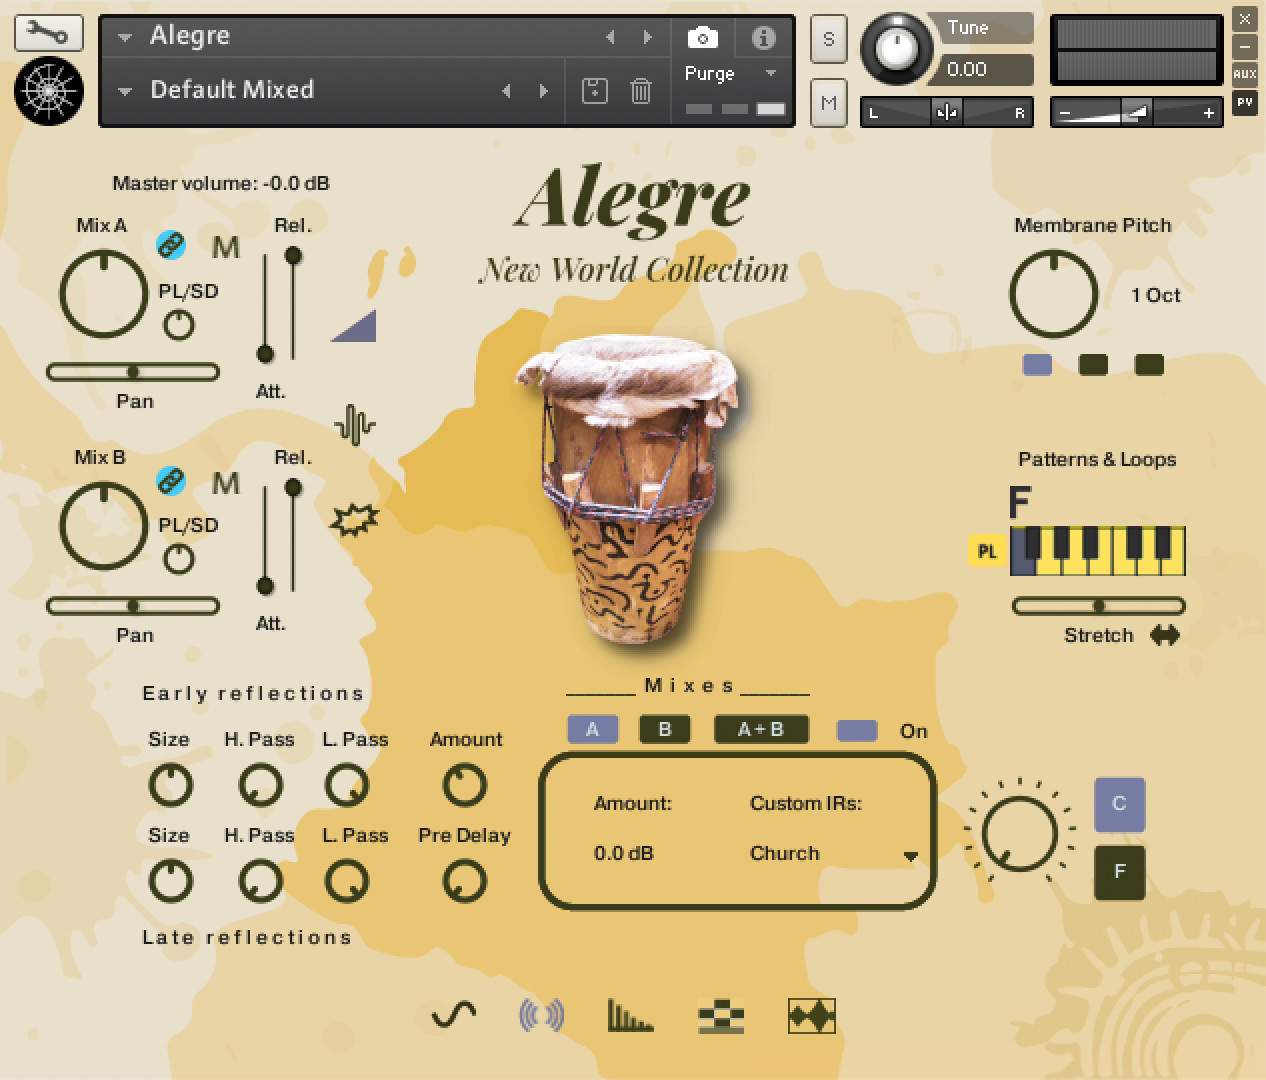The image size is (1266, 1080).
Task: Click the save preset floppy icon
Action: tap(595, 91)
